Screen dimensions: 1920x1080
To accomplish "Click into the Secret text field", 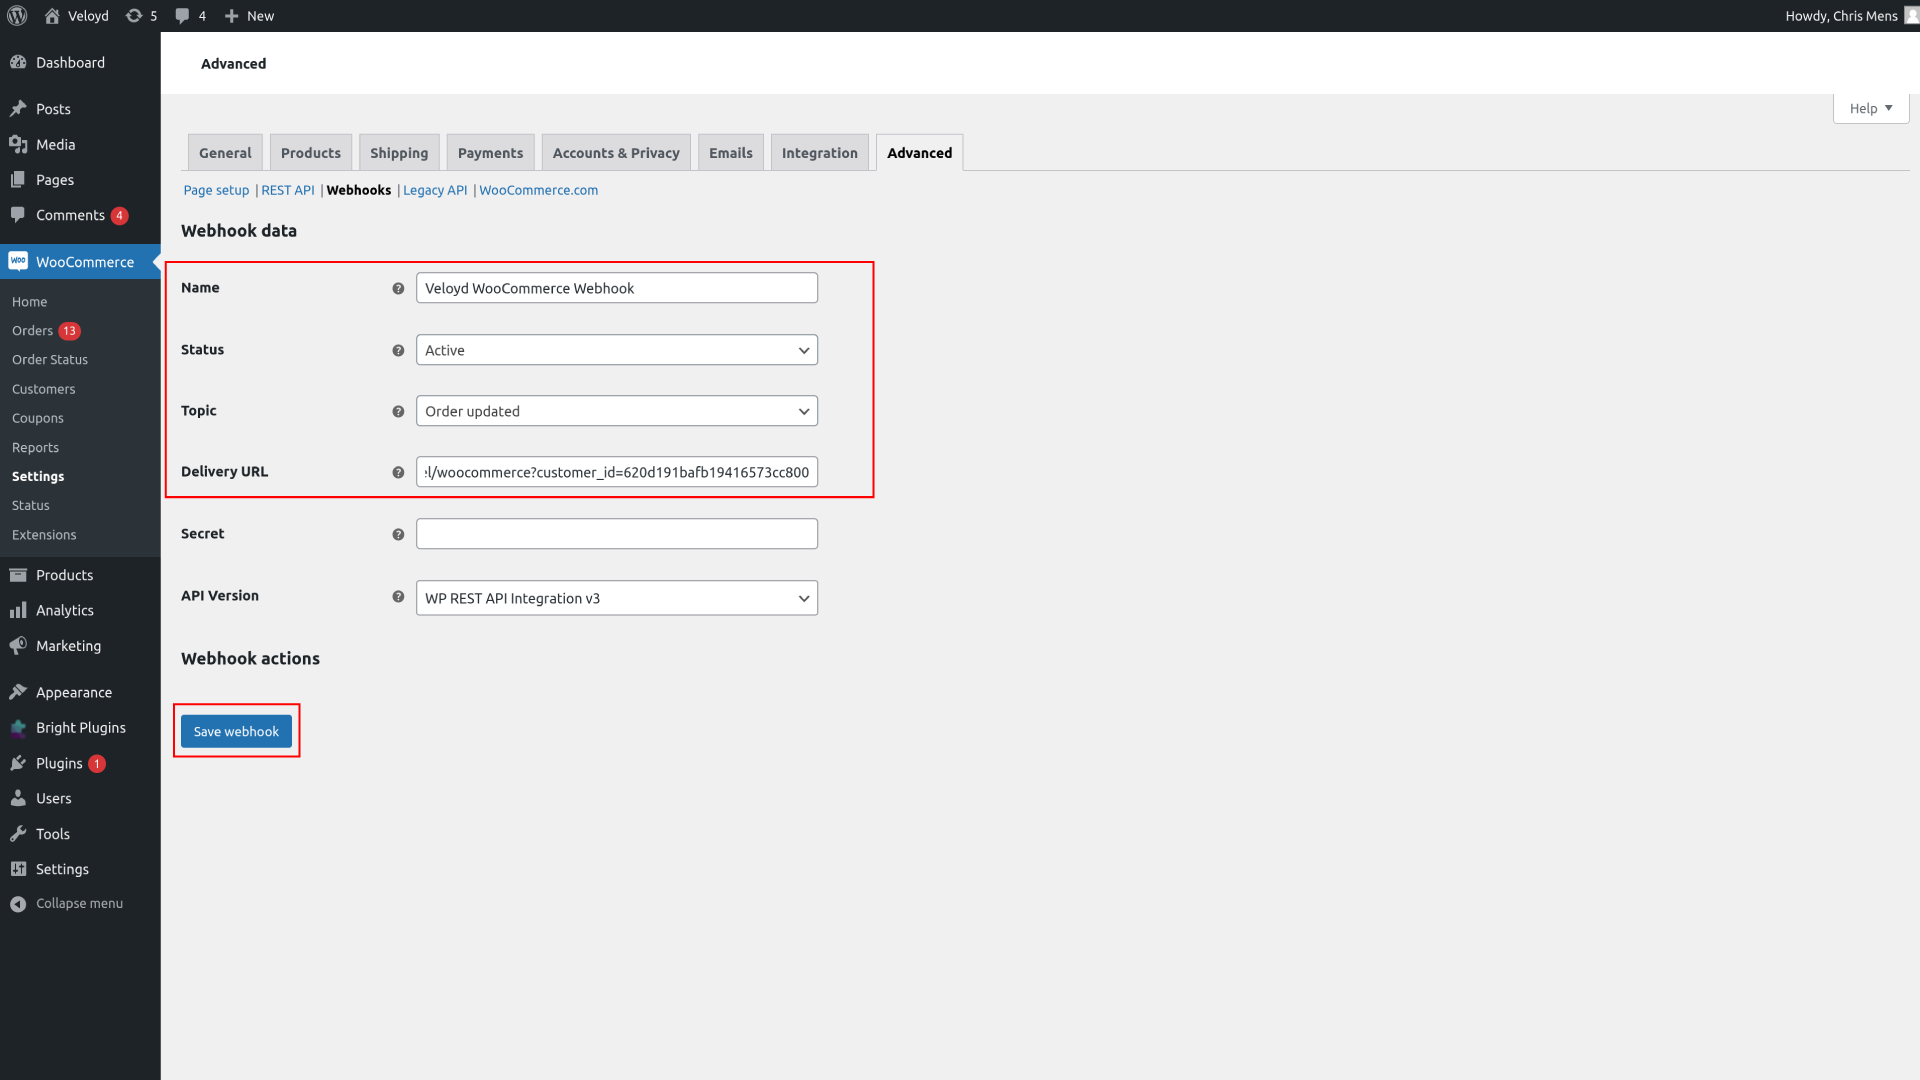I will 616,534.
